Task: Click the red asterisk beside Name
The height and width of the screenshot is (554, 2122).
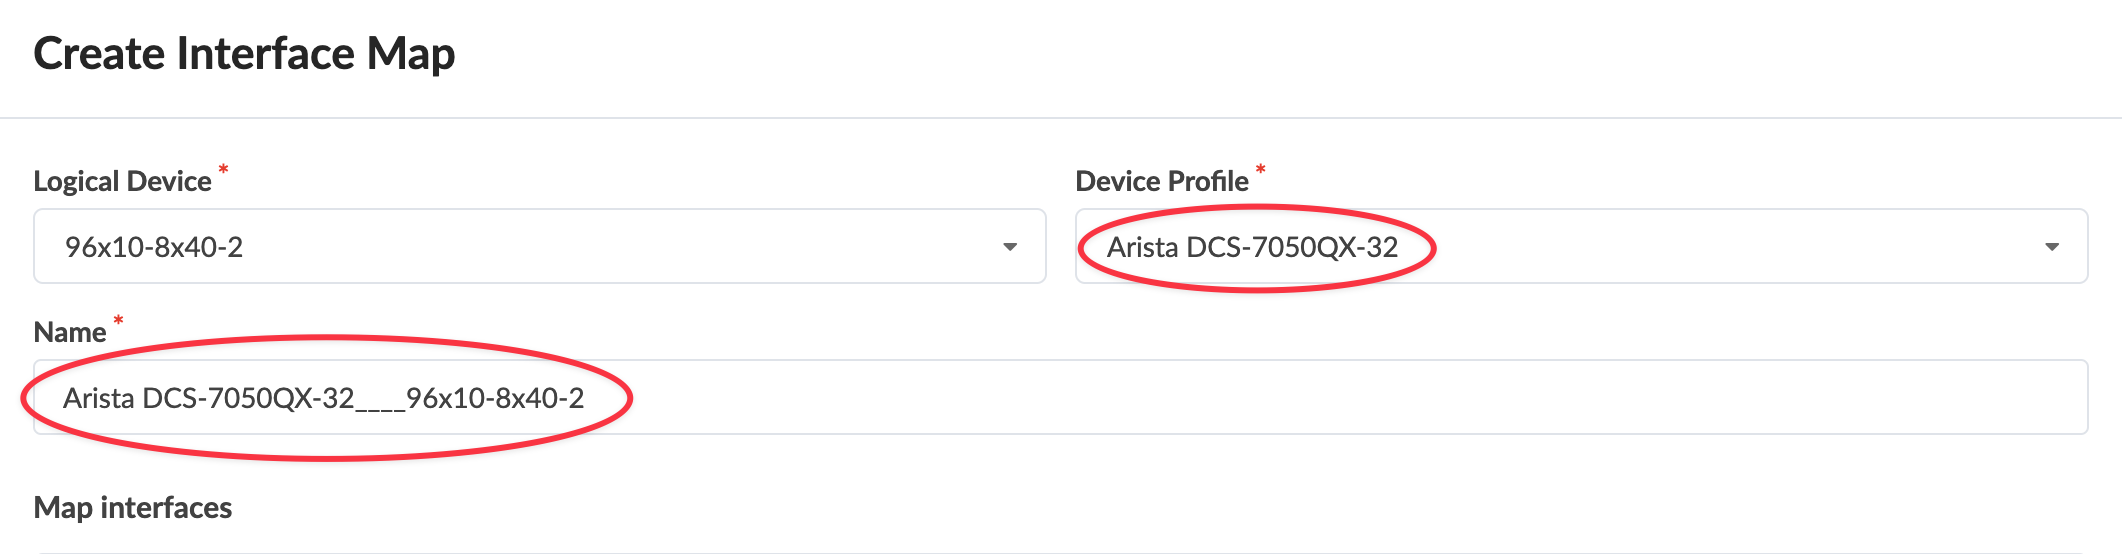Action: (118, 320)
